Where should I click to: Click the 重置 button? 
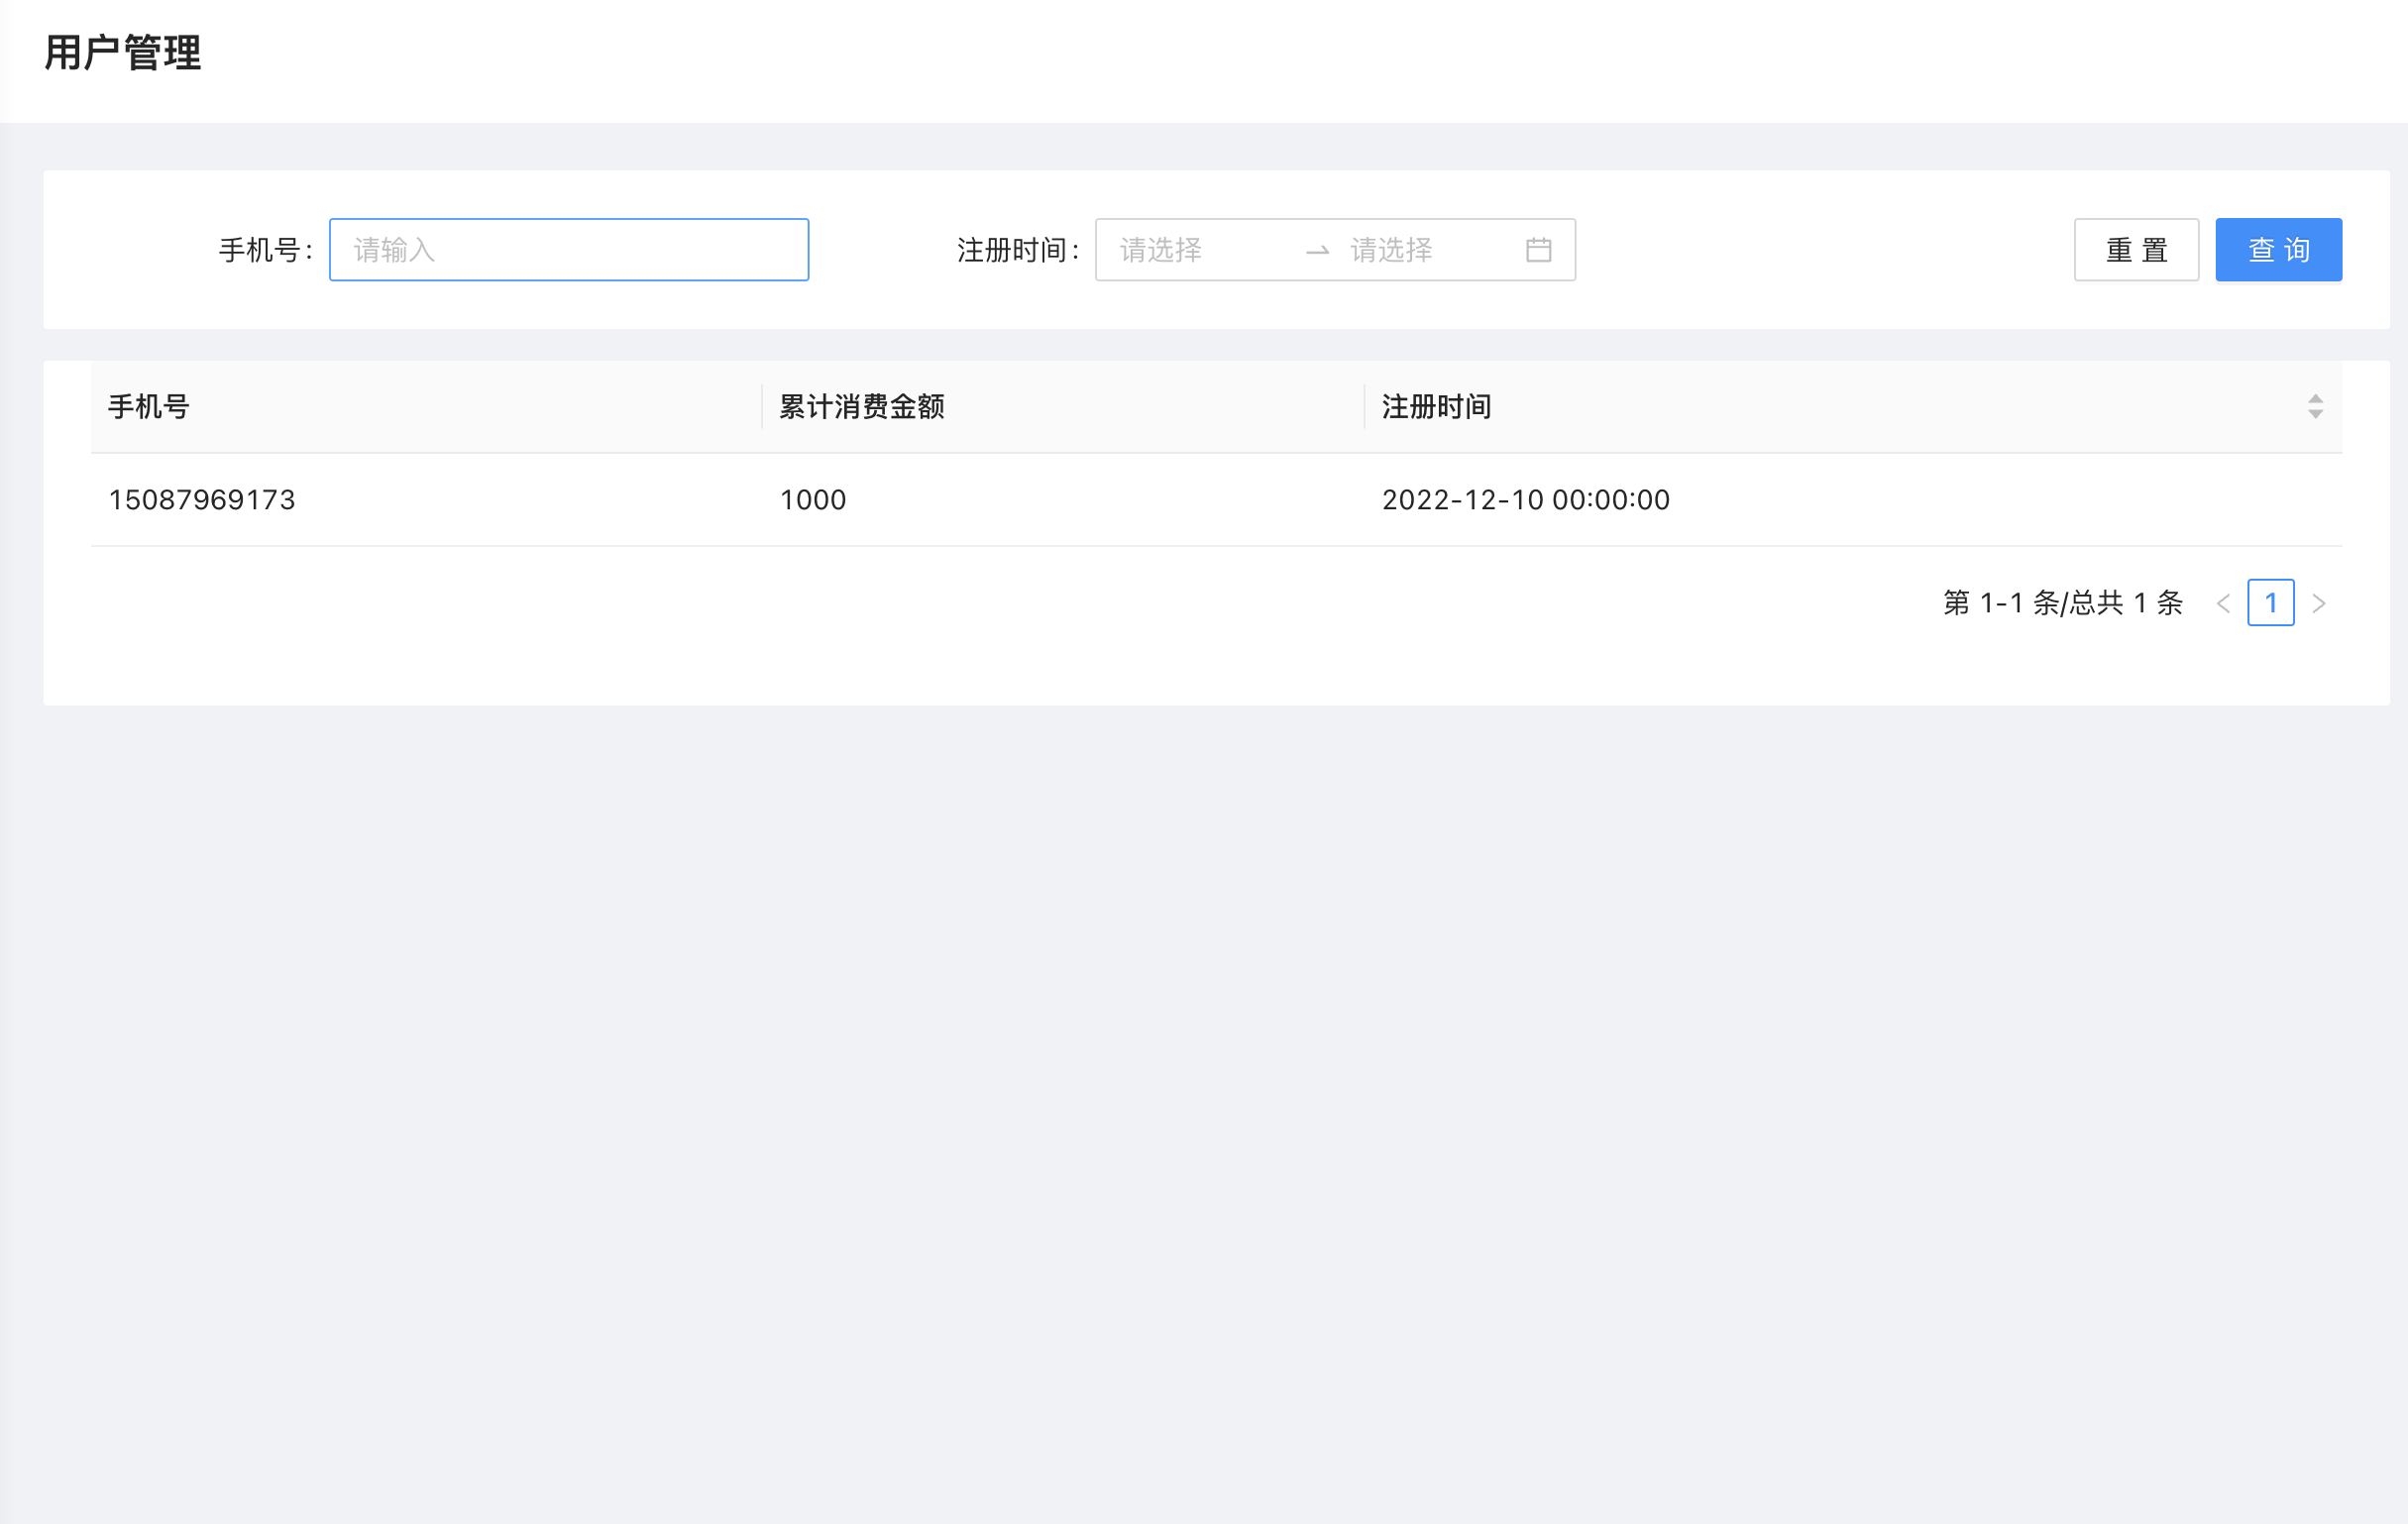click(2136, 249)
